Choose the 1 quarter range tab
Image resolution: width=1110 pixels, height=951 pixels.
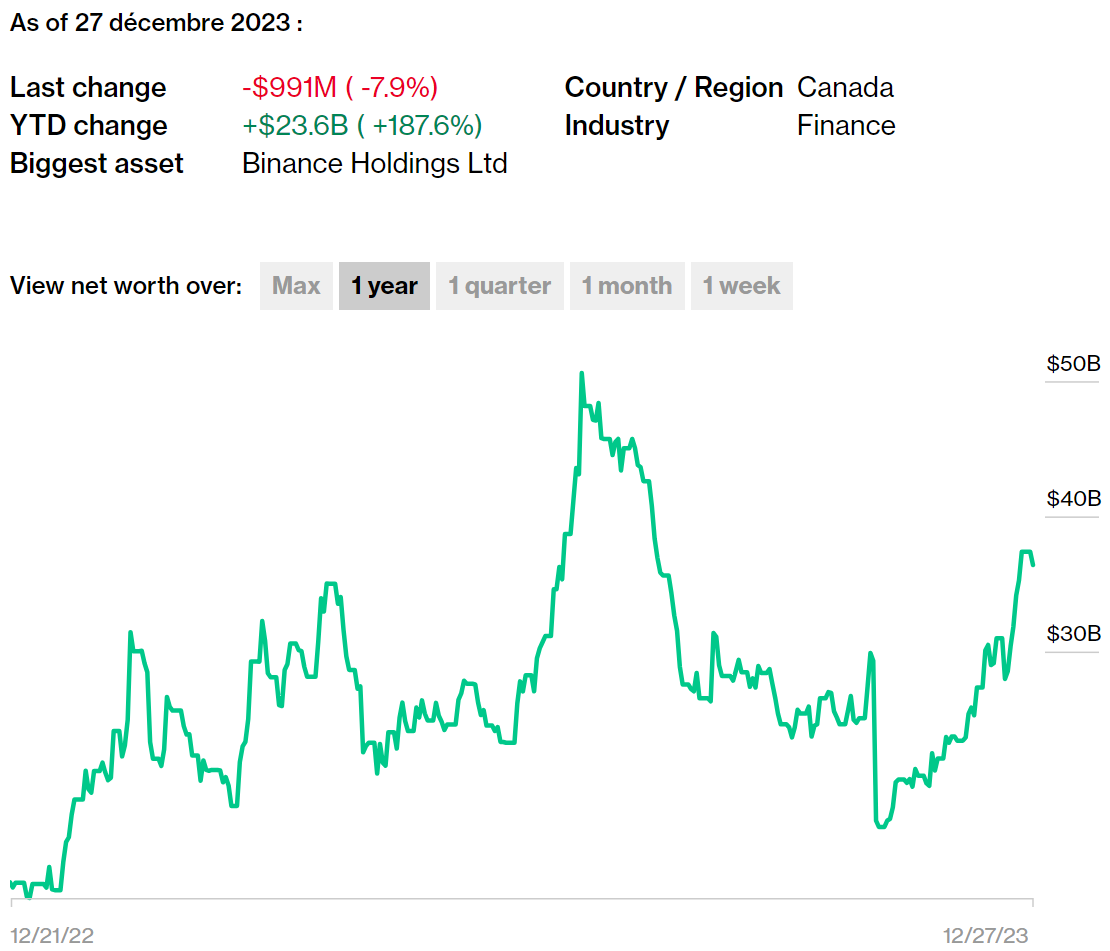pos(499,286)
